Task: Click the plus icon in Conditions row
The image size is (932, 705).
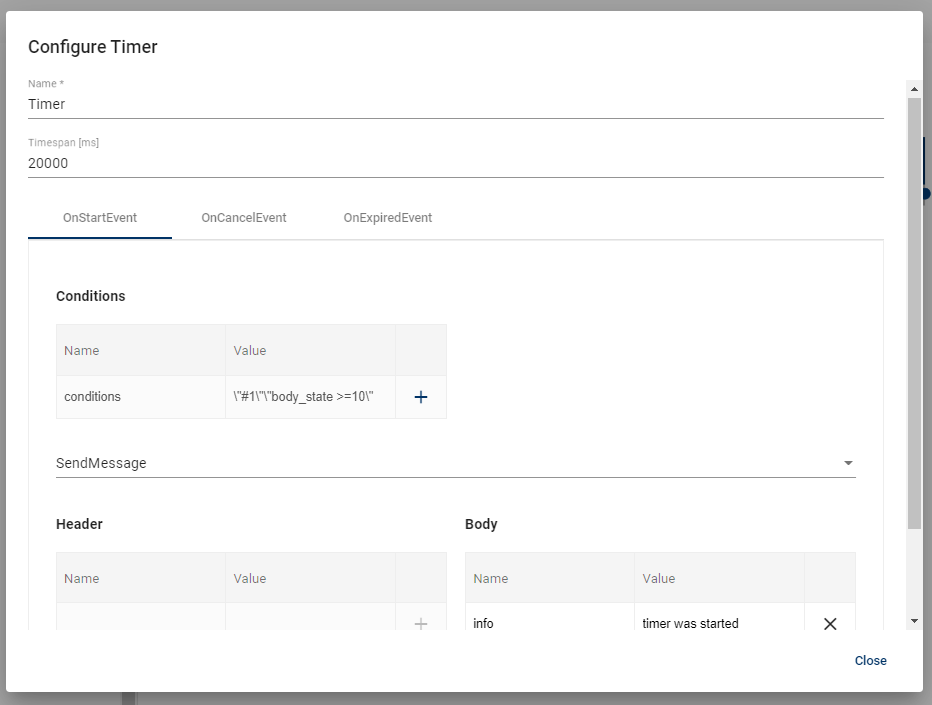Action: tap(421, 397)
